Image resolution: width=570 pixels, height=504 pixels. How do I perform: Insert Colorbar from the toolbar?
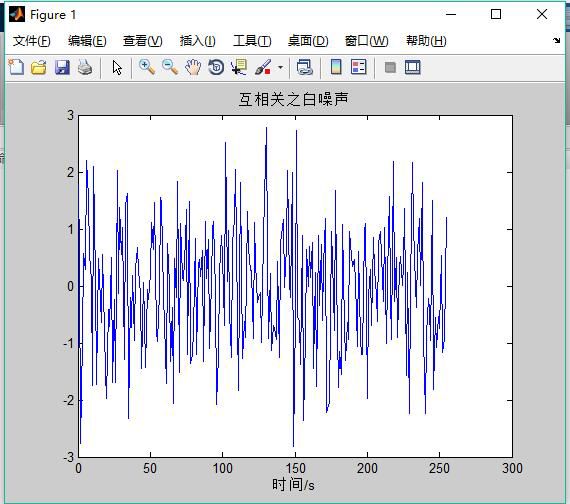pos(336,67)
